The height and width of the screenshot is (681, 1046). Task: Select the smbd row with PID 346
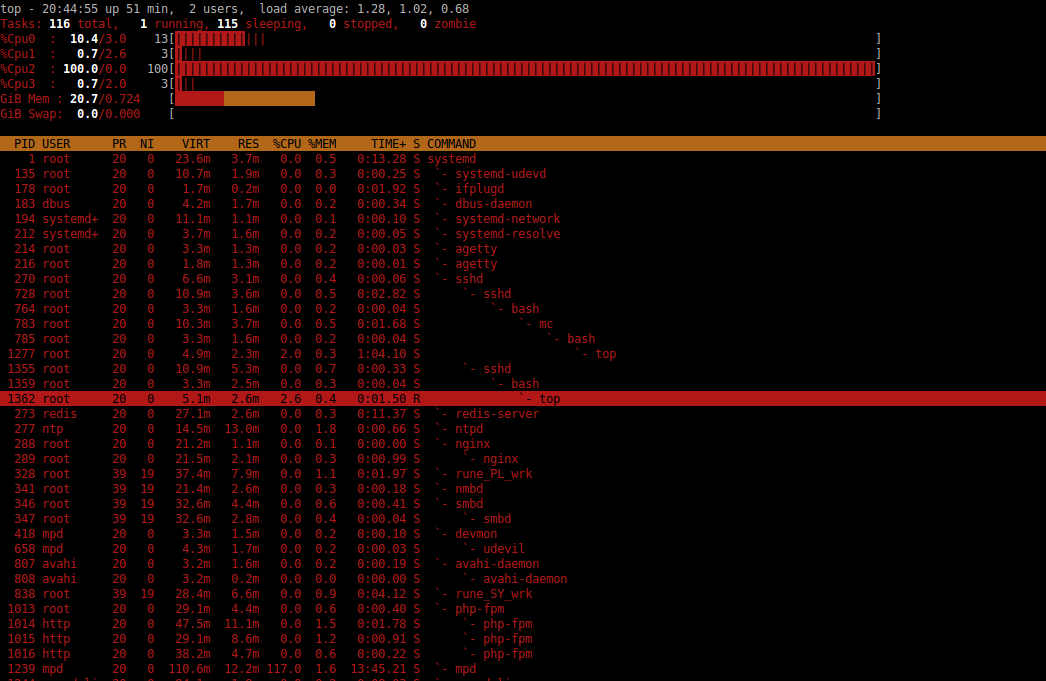tap(523, 504)
